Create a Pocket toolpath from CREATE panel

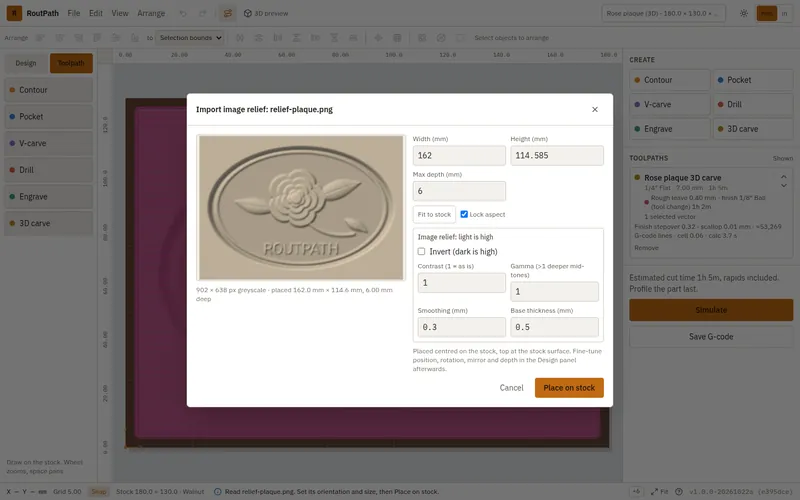coord(753,80)
